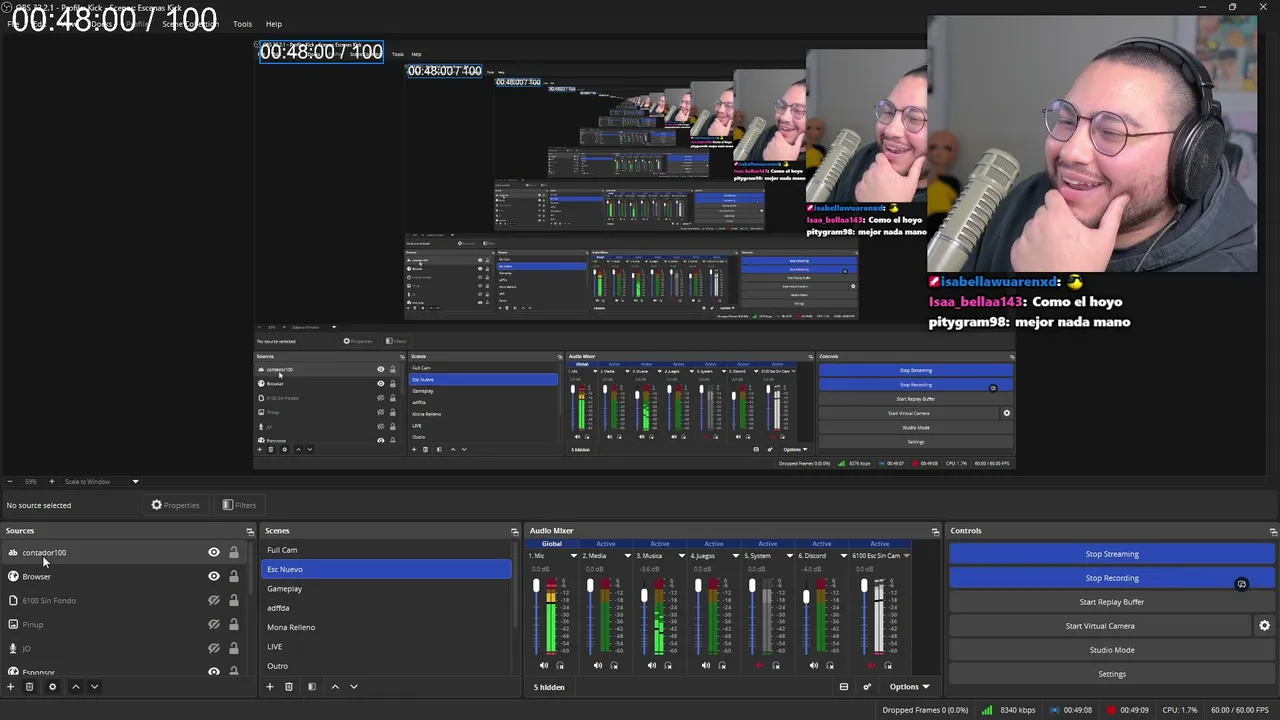
Task: Click the pause recording icon beside Stop Recording
Action: pyautogui.click(x=1241, y=584)
